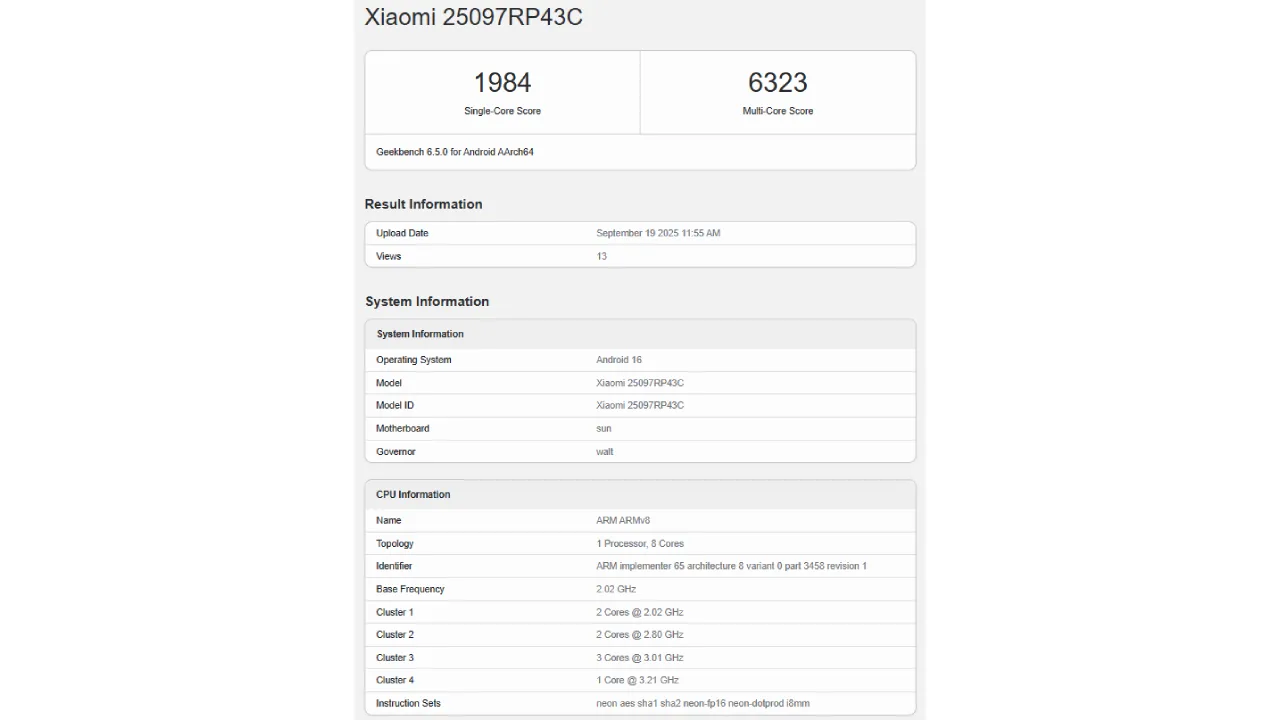Select the 'Governor' row label

coord(396,452)
